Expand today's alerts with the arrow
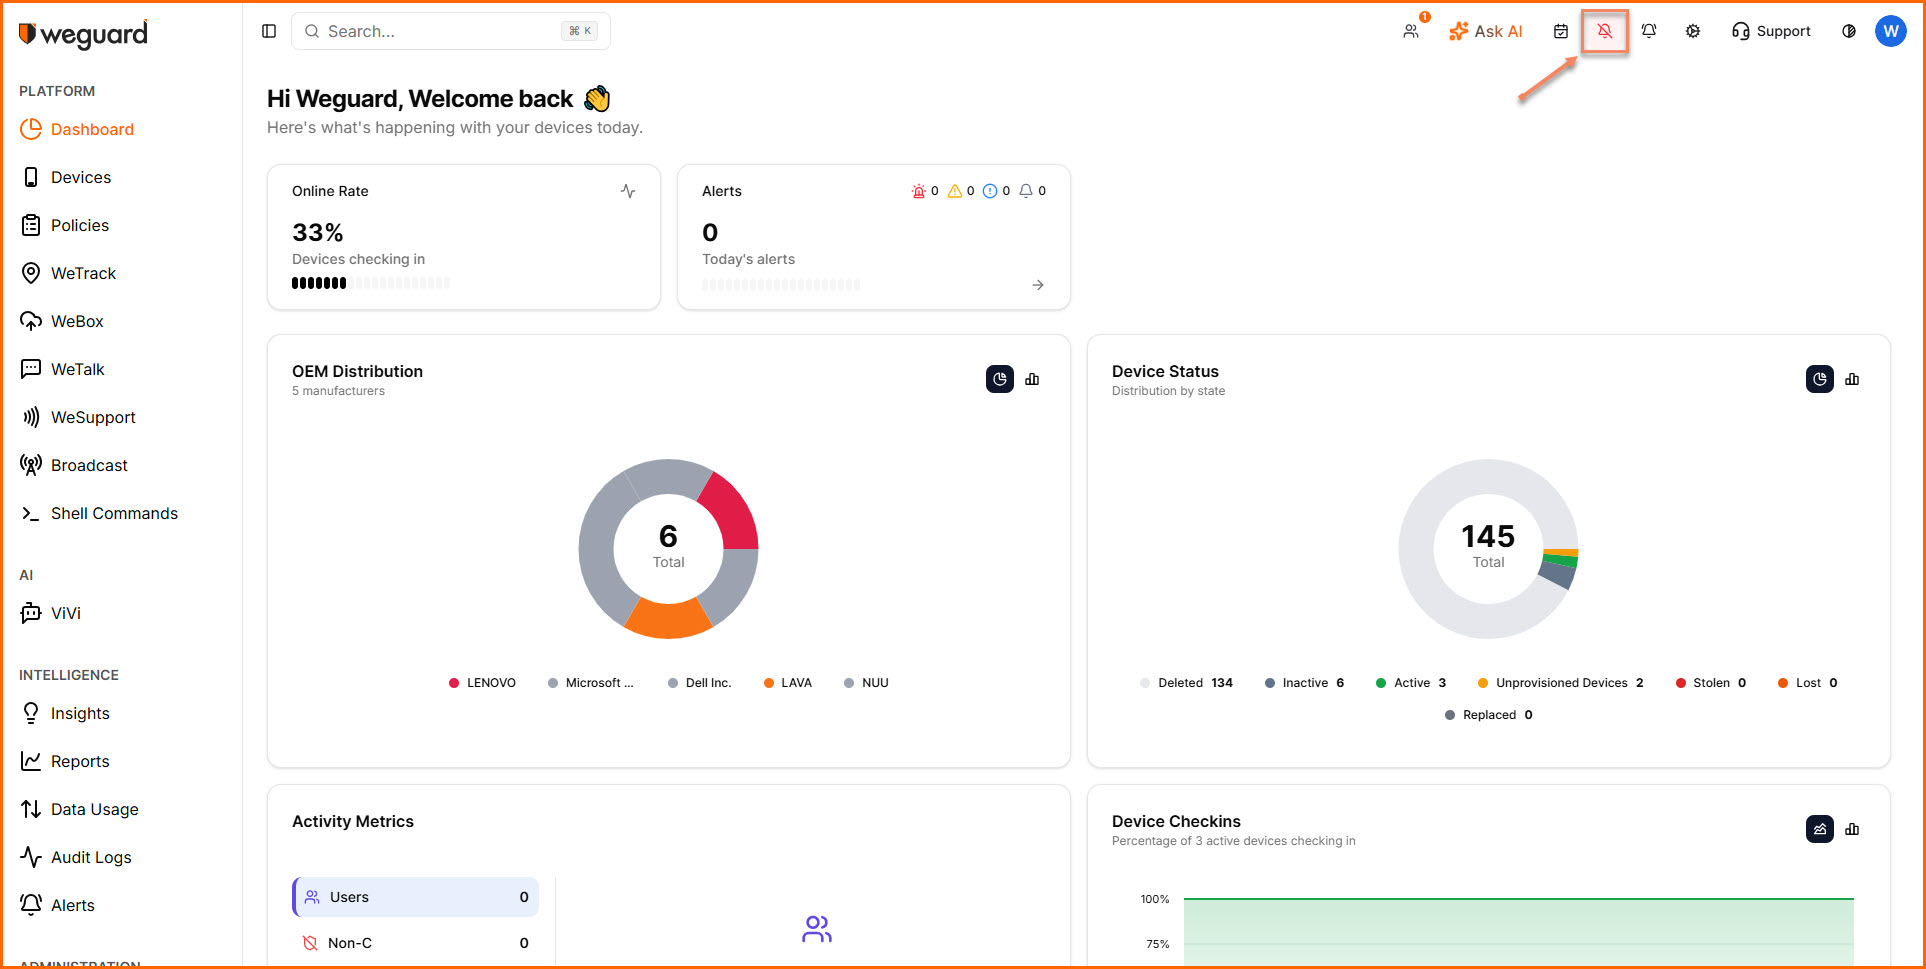This screenshot has width=1926, height=969. [x=1038, y=285]
